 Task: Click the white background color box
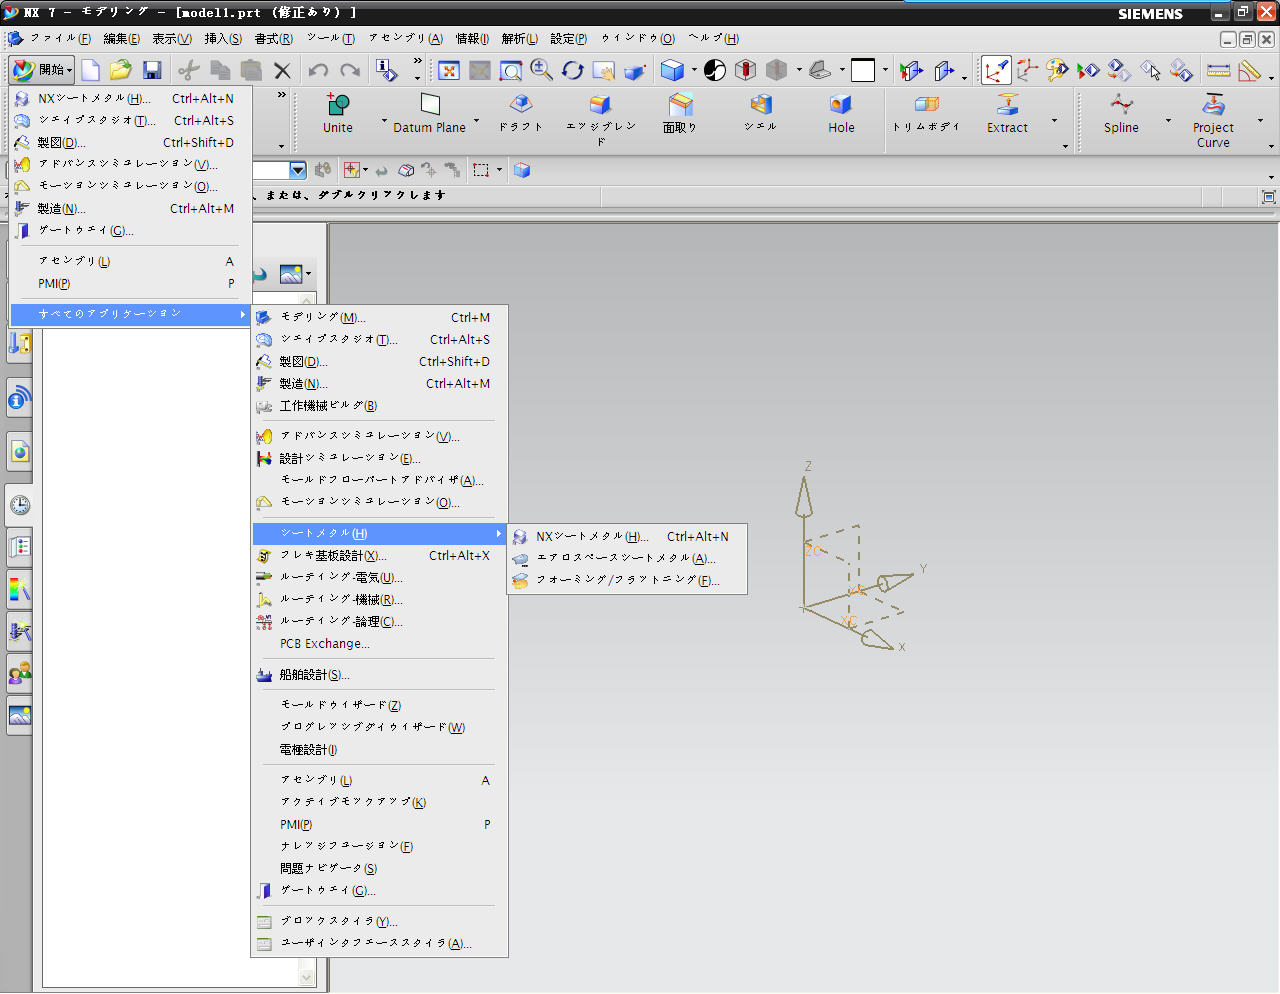[863, 70]
